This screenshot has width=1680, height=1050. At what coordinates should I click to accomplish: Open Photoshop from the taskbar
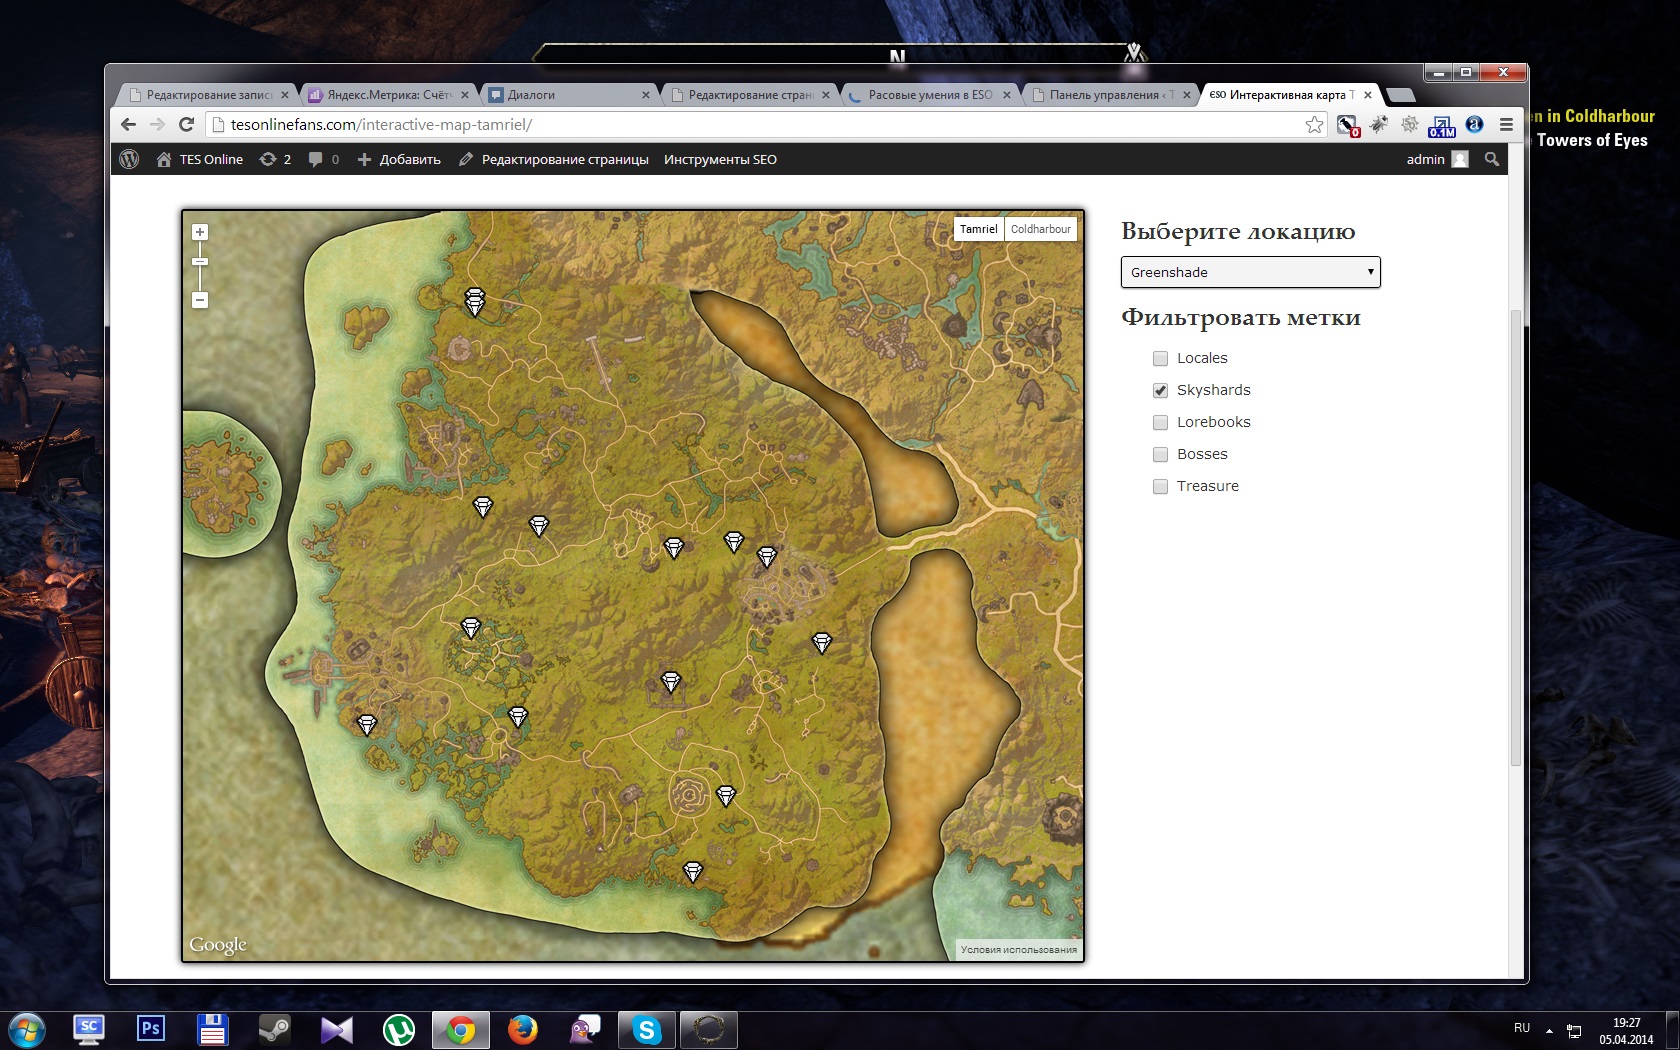click(x=151, y=1029)
